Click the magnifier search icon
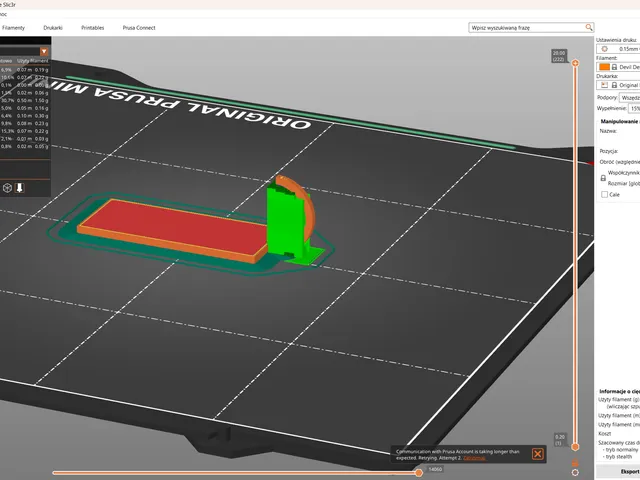 [589, 27]
